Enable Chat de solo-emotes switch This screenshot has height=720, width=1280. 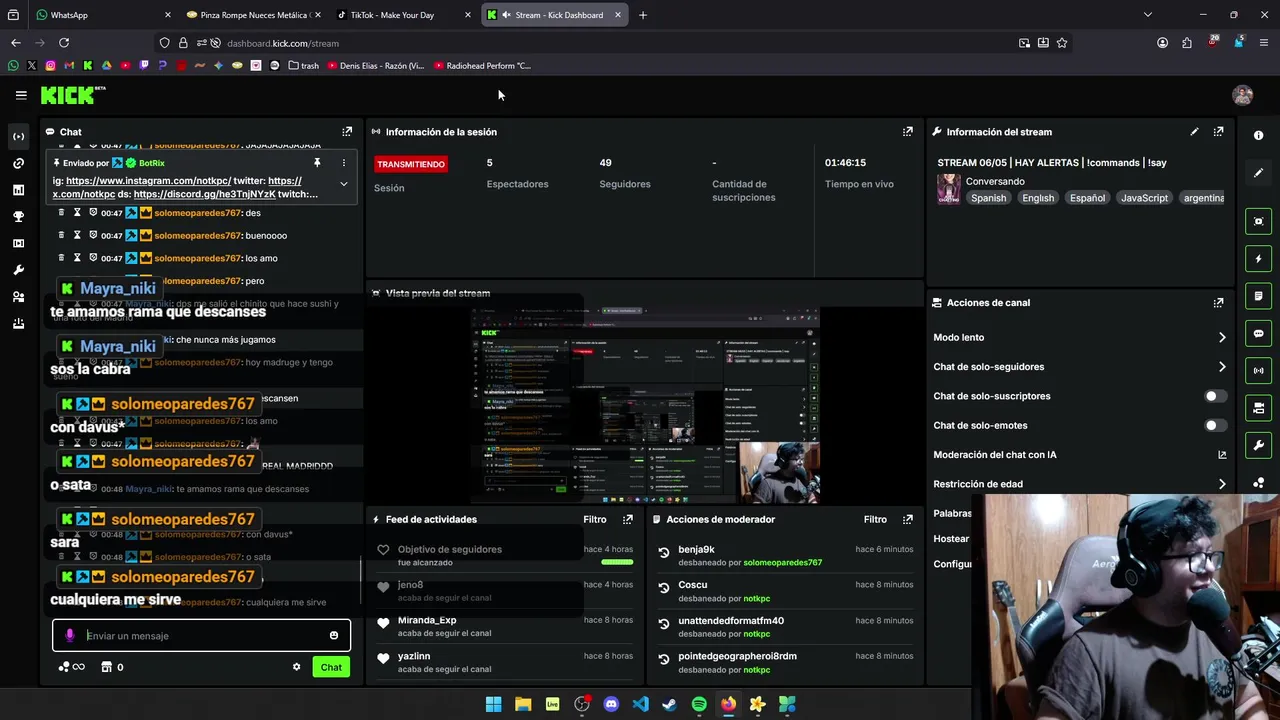1214,425
